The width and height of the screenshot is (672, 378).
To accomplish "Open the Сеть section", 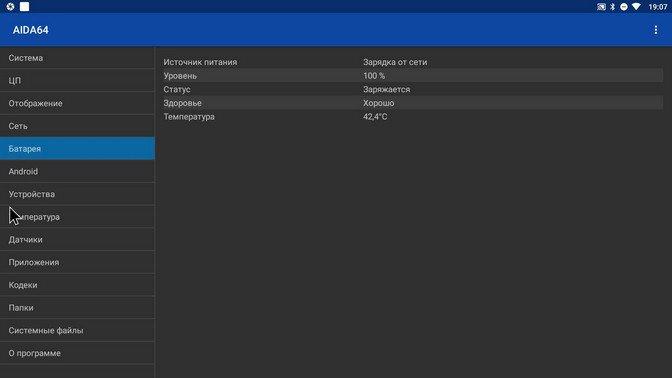I will point(77,126).
